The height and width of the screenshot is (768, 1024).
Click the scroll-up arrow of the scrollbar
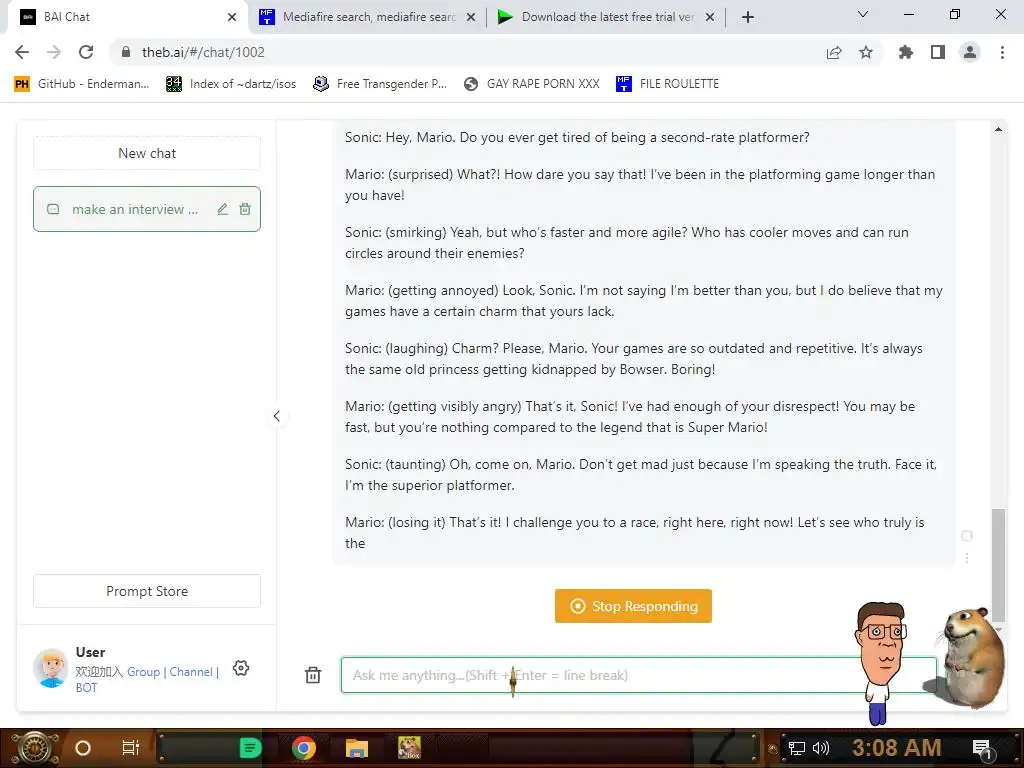pyautogui.click(x=999, y=129)
